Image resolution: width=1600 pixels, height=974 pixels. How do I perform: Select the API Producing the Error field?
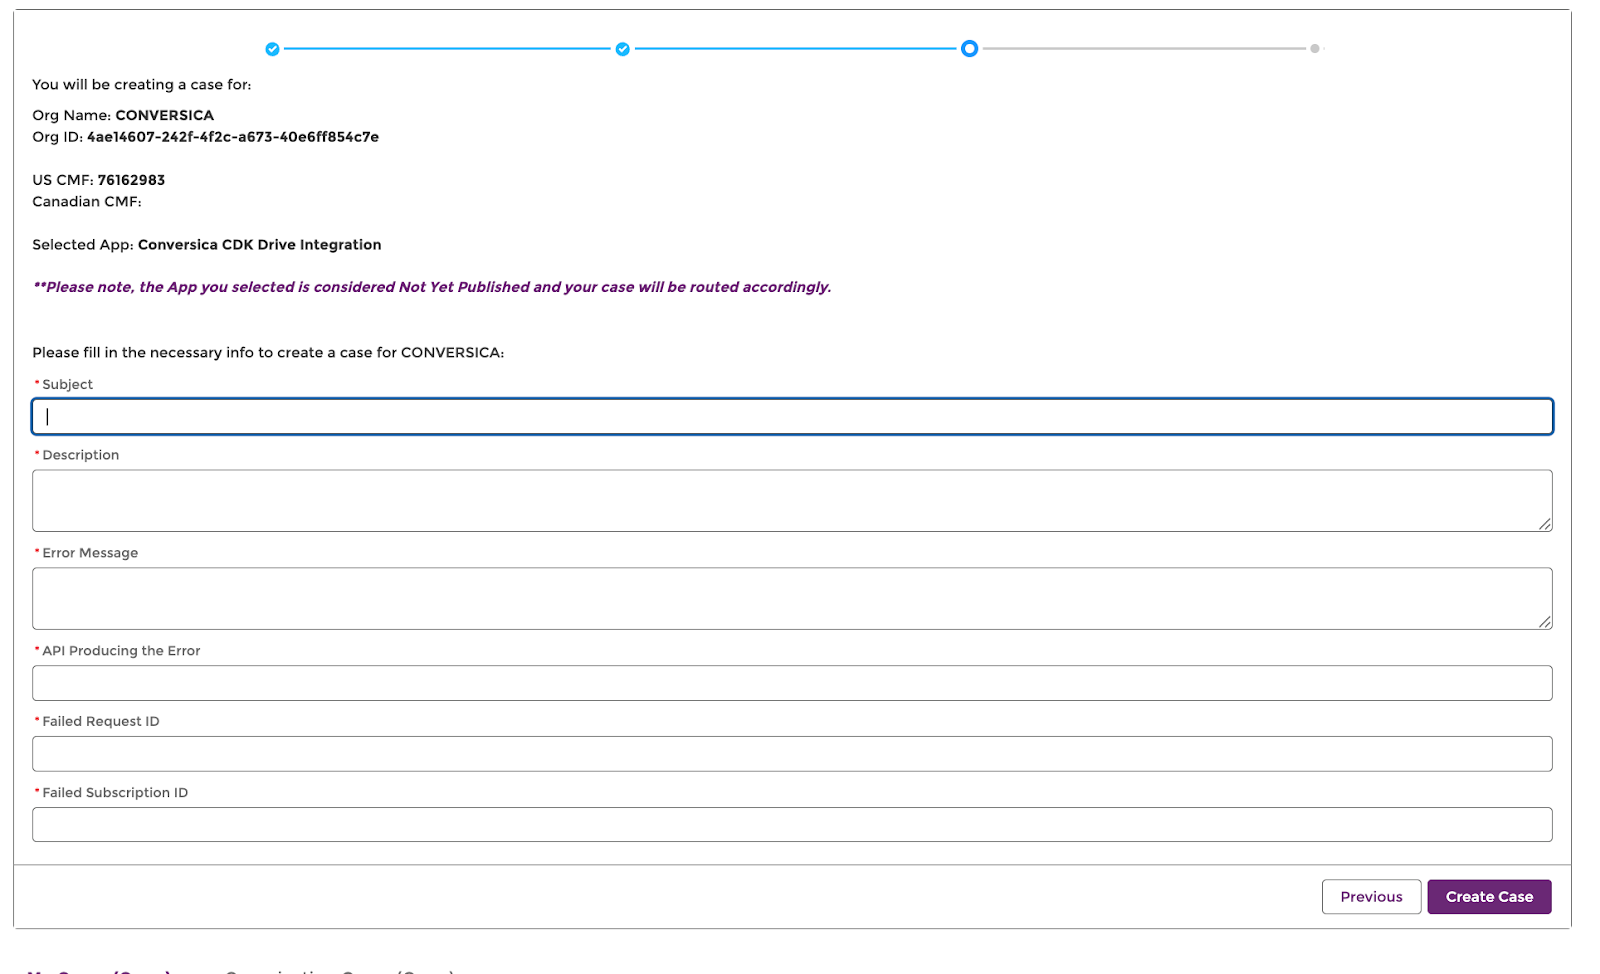point(791,683)
